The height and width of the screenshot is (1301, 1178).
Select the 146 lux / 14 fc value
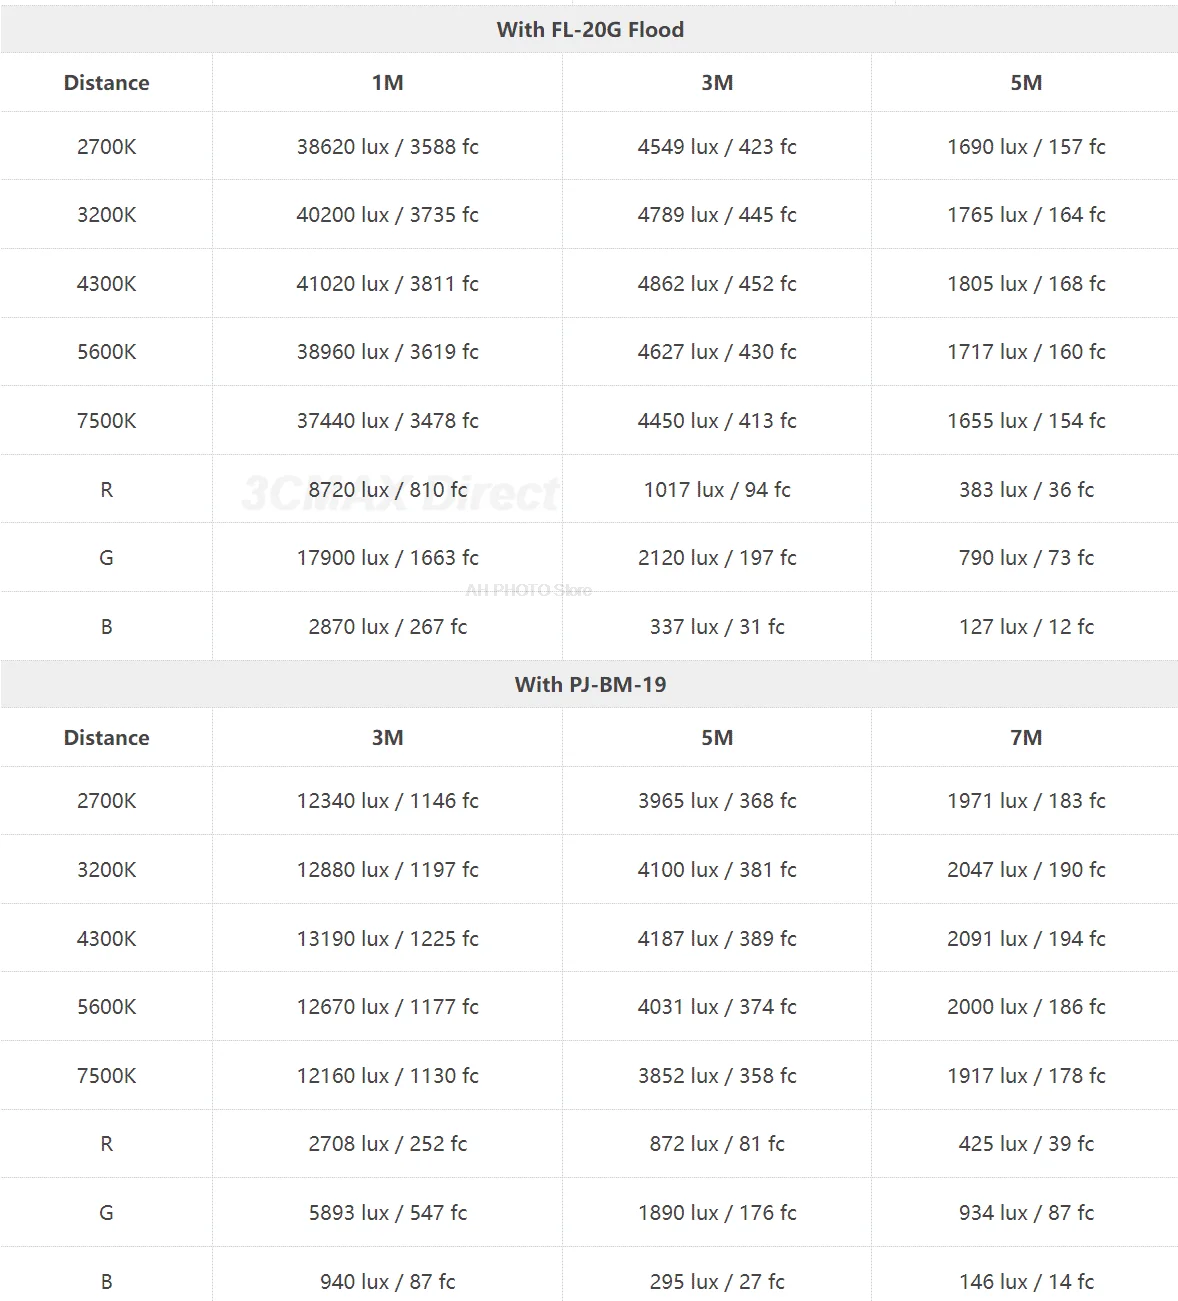coord(1026,1282)
